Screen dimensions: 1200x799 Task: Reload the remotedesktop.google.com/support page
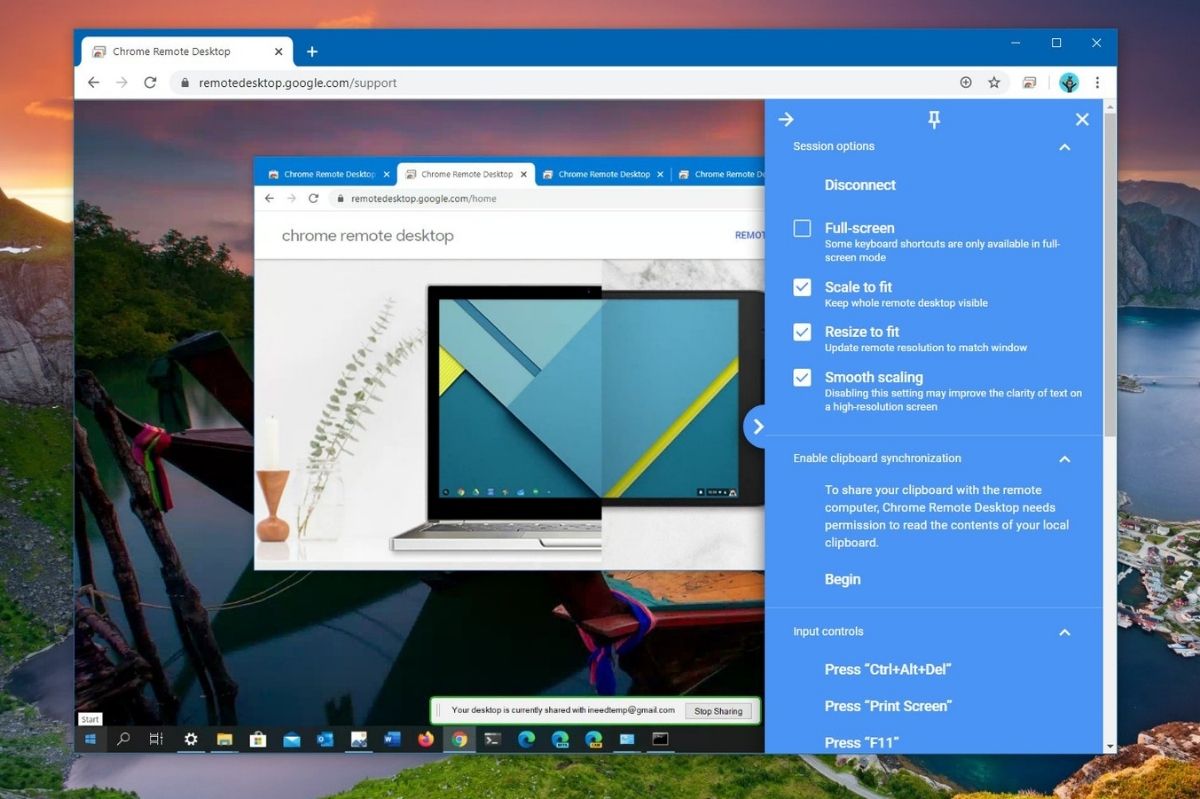[150, 83]
